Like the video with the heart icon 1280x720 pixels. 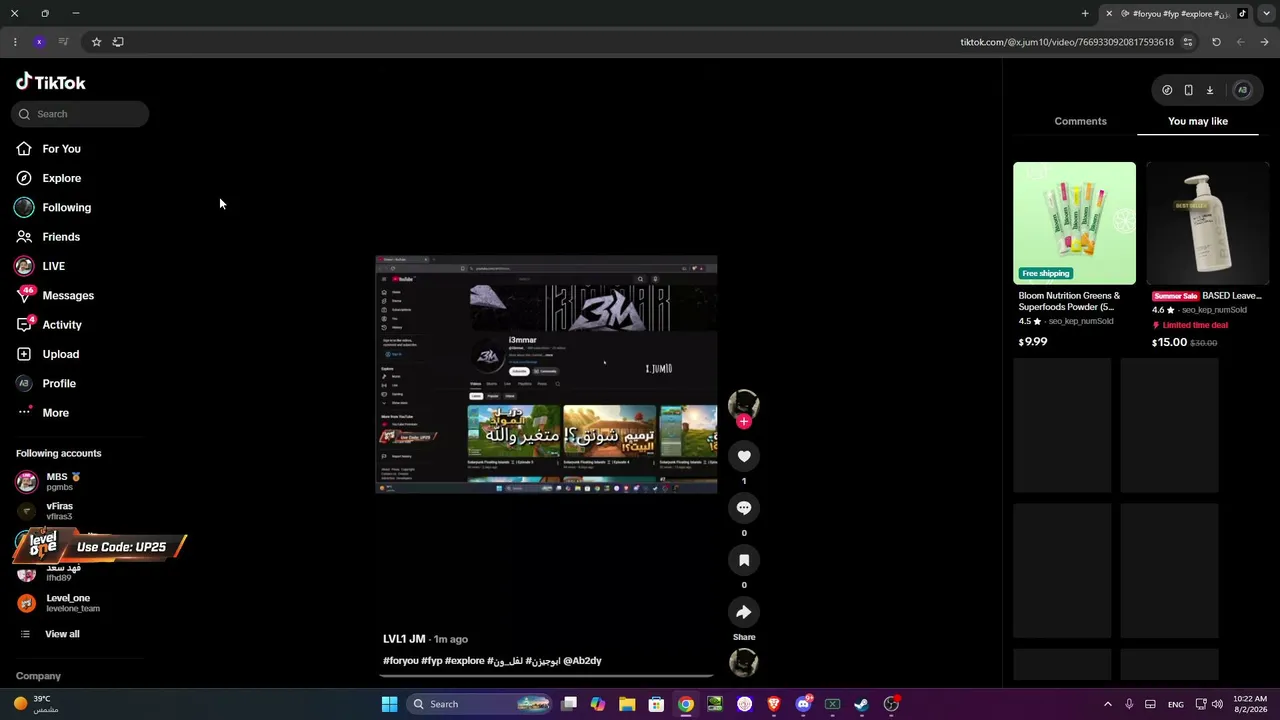pyautogui.click(x=743, y=456)
